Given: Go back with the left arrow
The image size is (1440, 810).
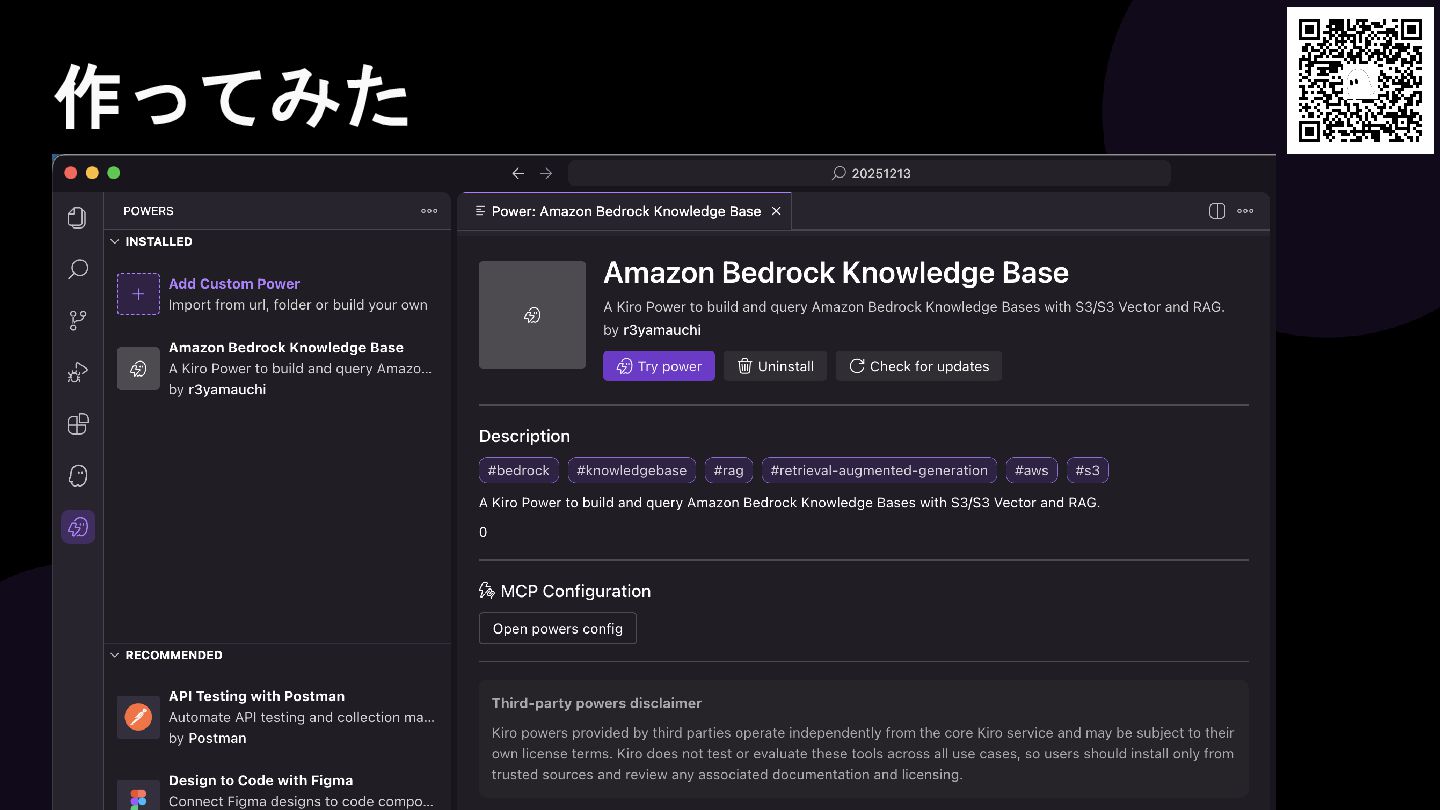Looking at the screenshot, I should coord(518,173).
